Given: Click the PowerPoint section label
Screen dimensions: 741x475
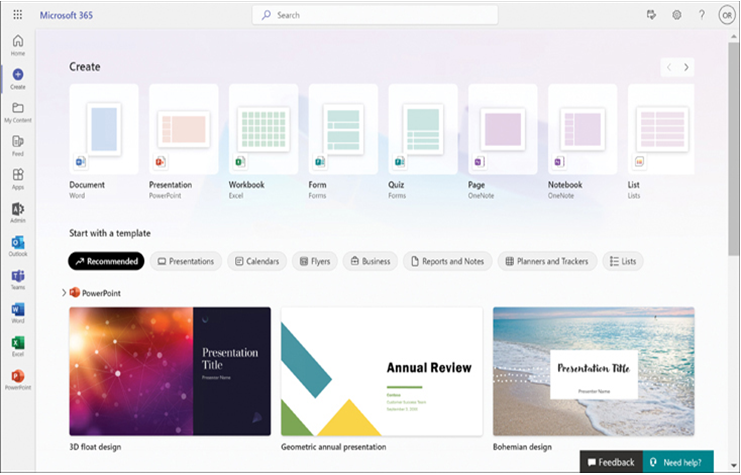Looking at the screenshot, I should tap(101, 293).
